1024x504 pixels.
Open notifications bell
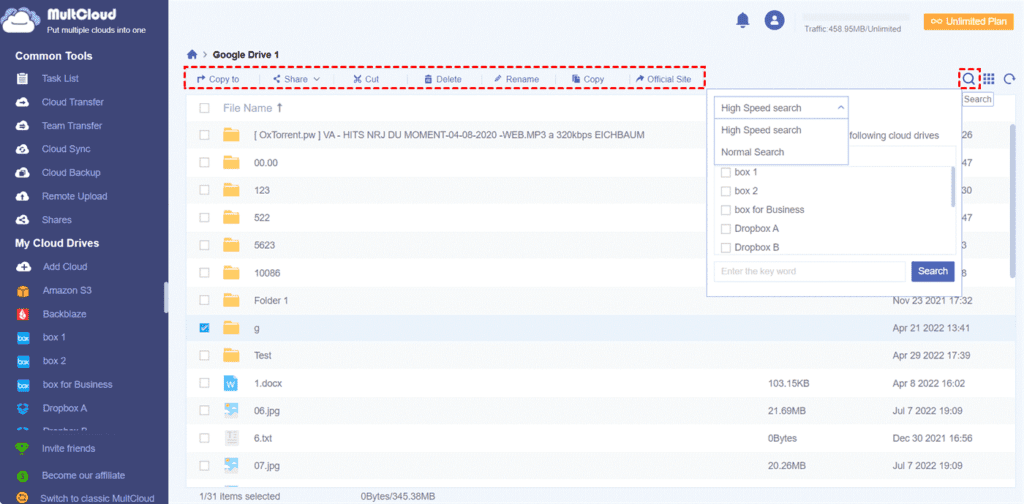coord(743,20)
